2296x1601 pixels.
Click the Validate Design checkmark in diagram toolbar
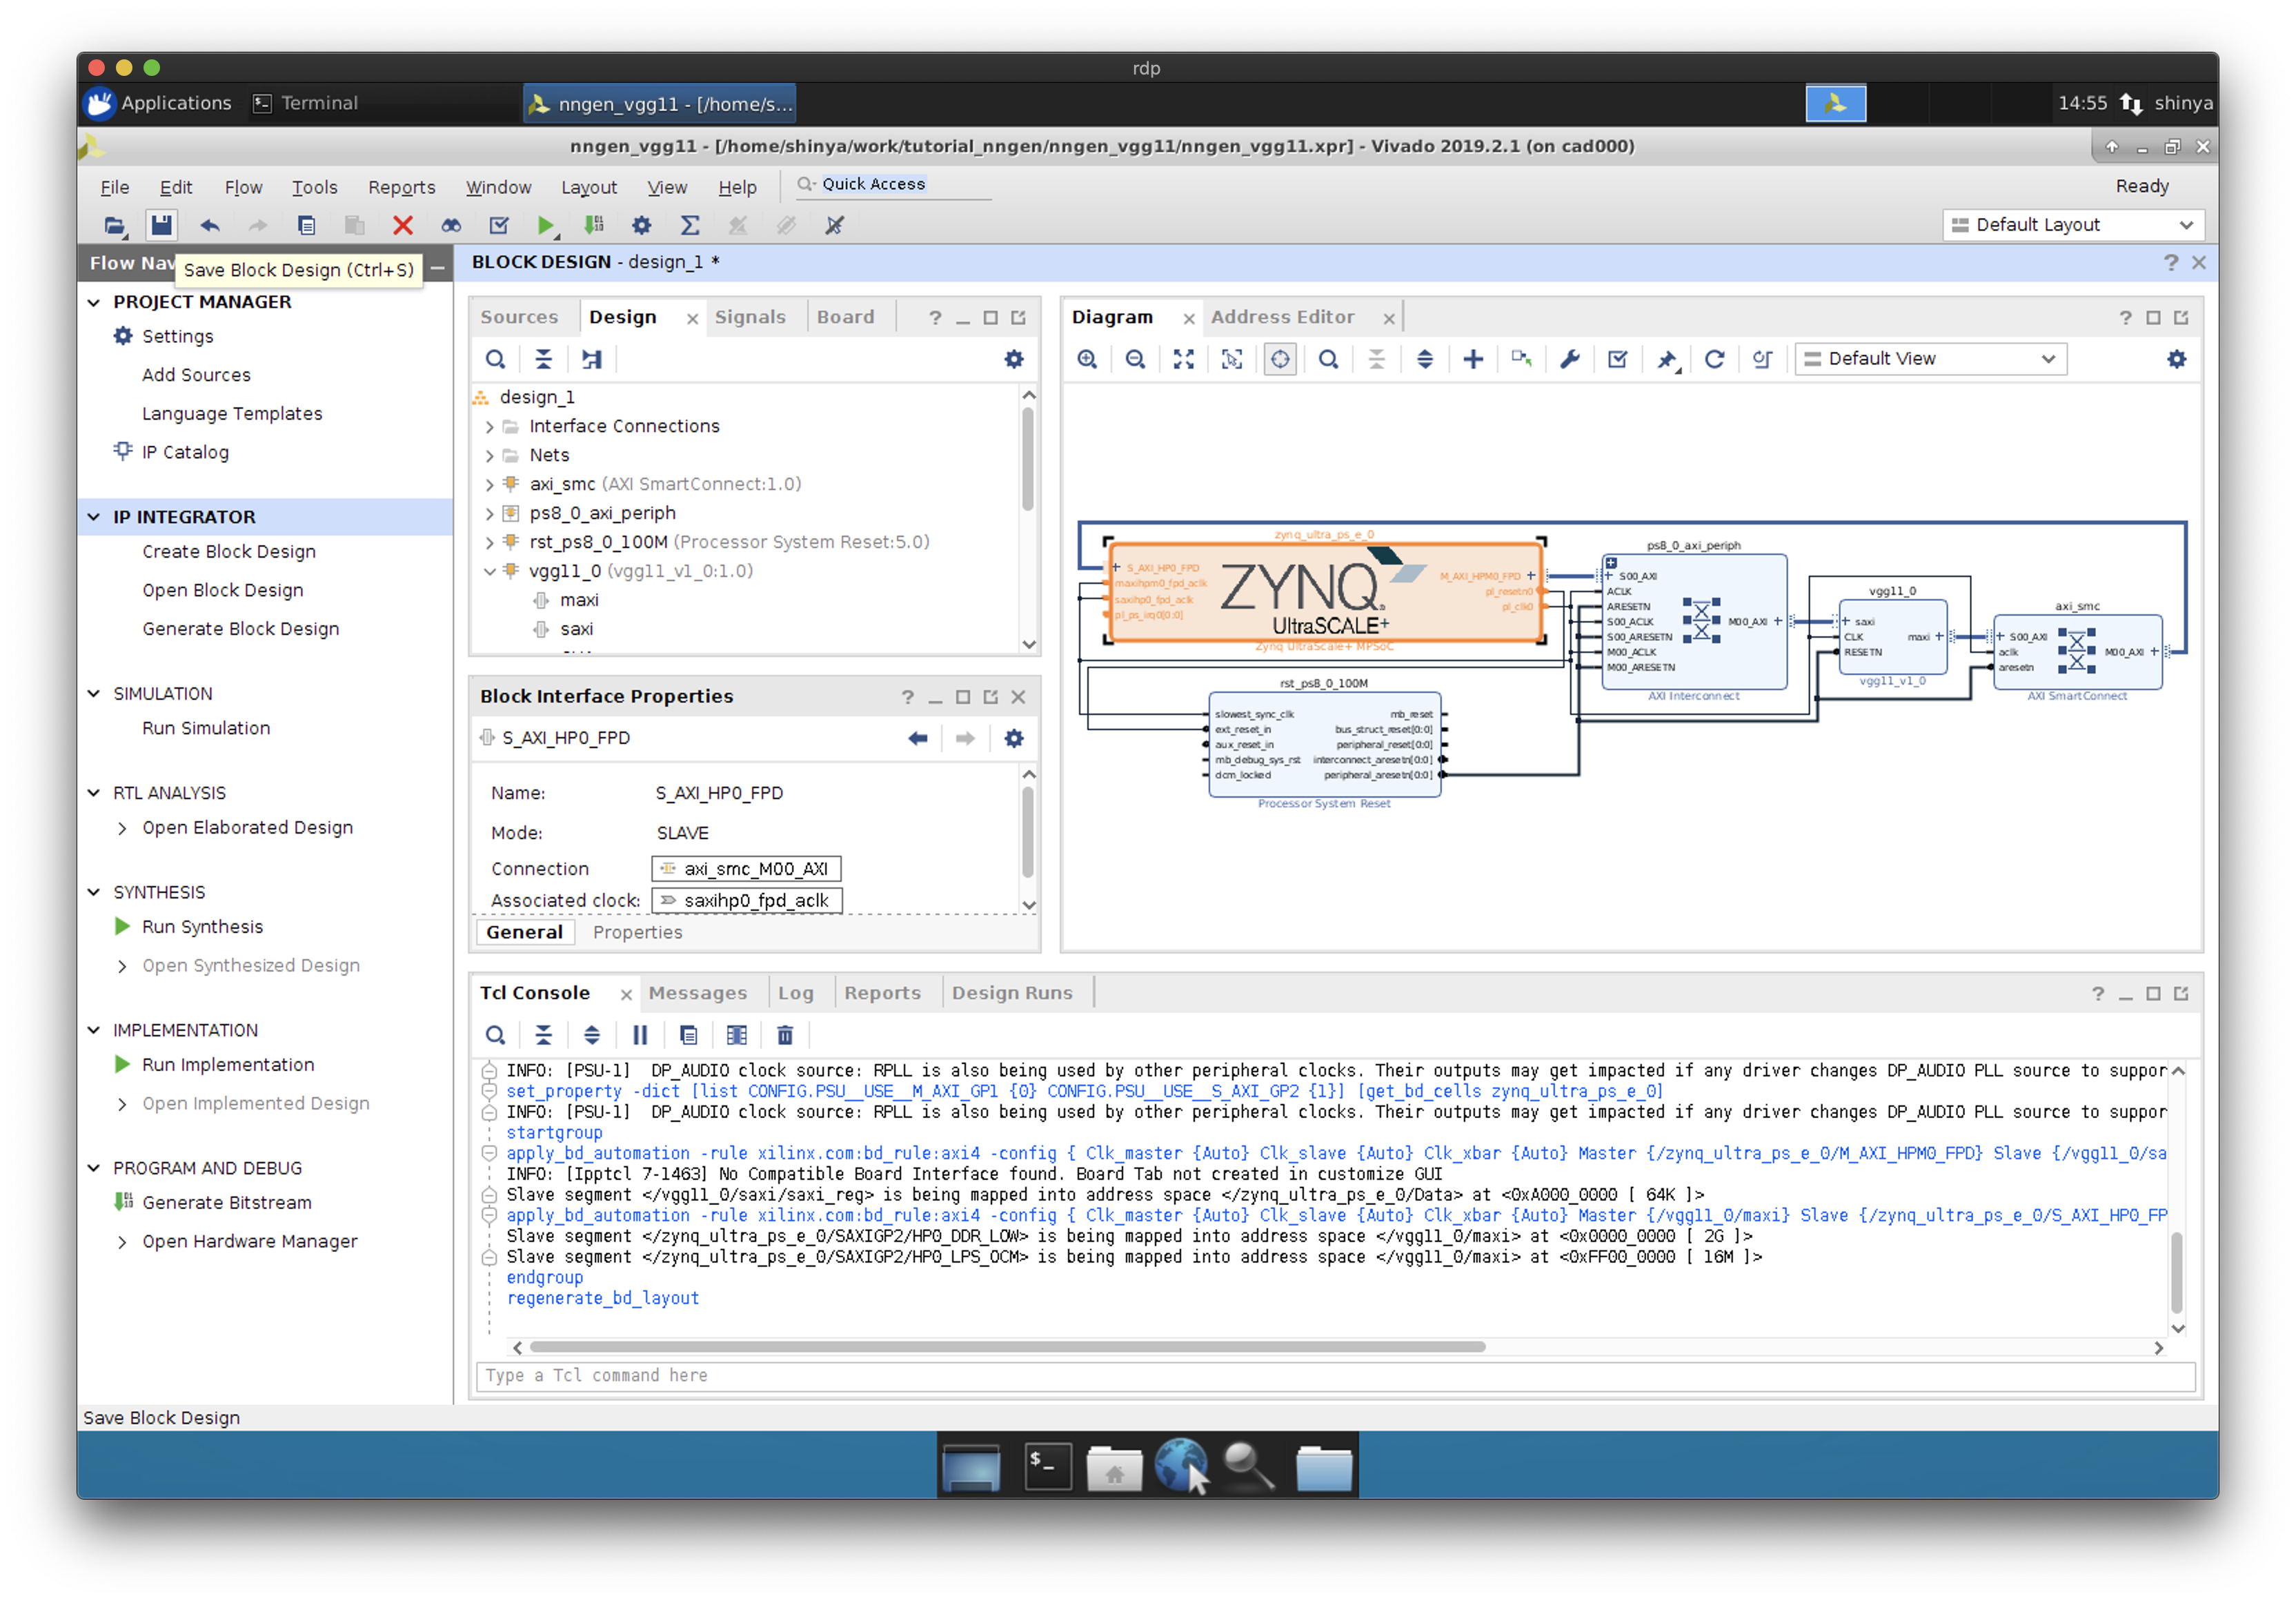pyautogui.click(x=1617, y=359)
